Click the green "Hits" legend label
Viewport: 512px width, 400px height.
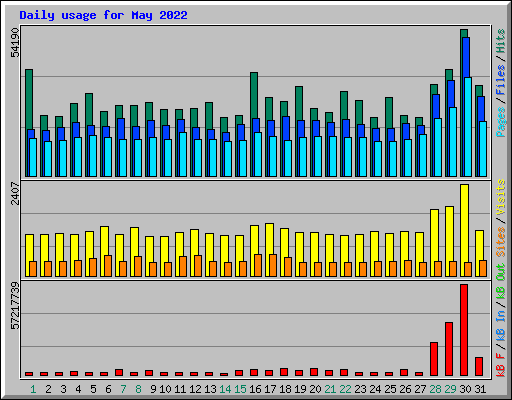pyautogui.click(x=501, y=41)
